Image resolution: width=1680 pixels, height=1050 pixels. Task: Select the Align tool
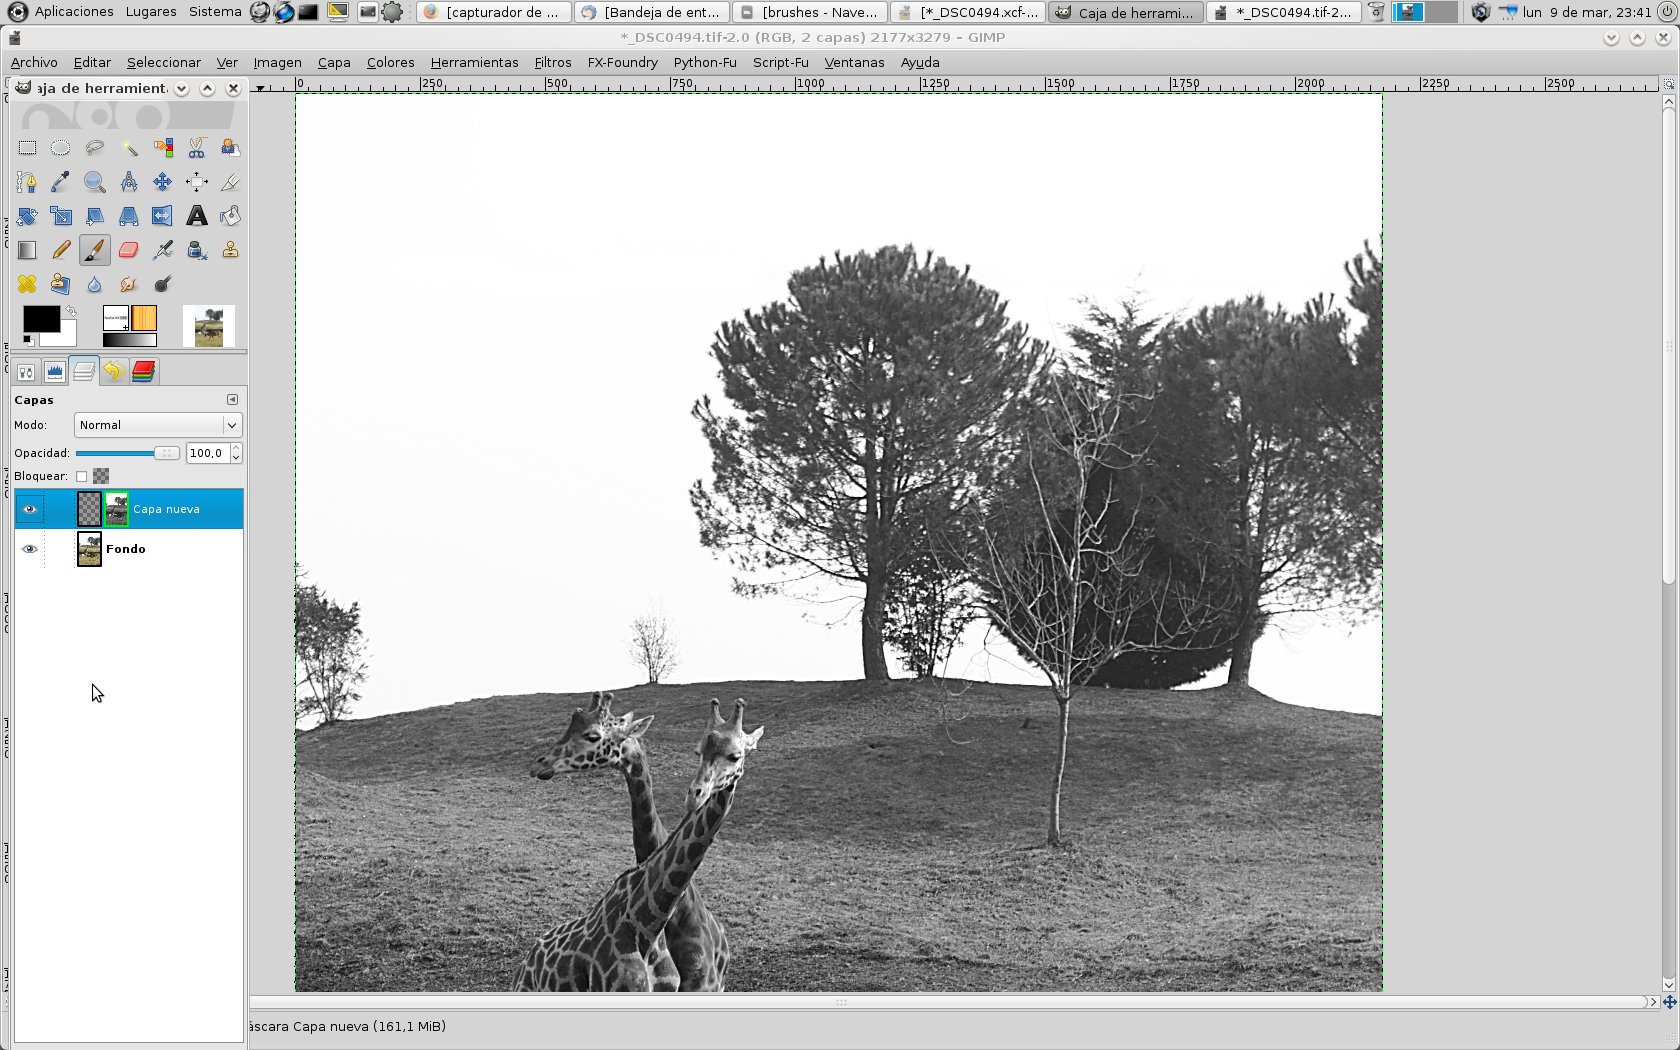197,182
